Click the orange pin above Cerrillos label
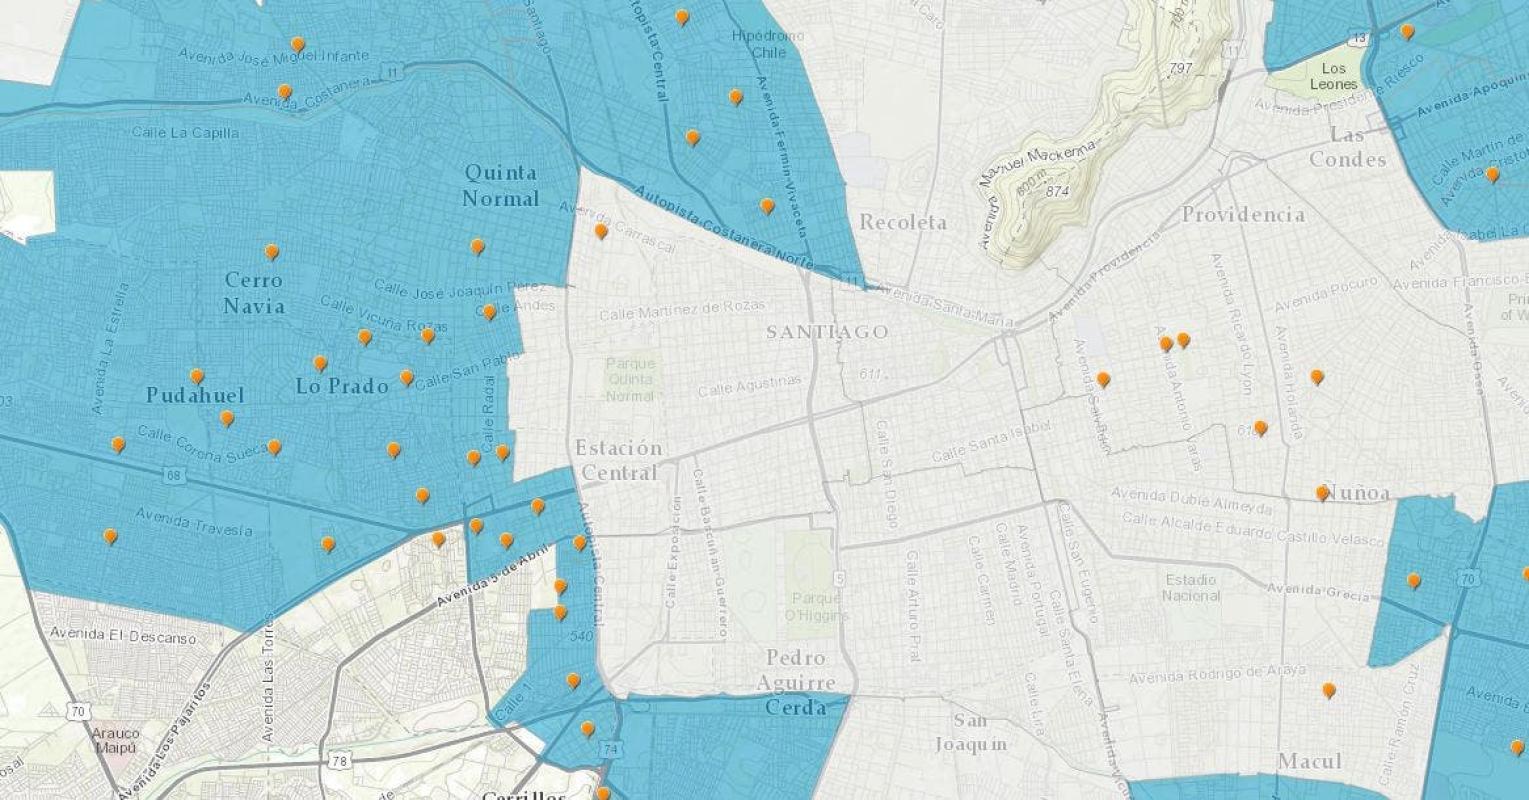 click(602, 793)
